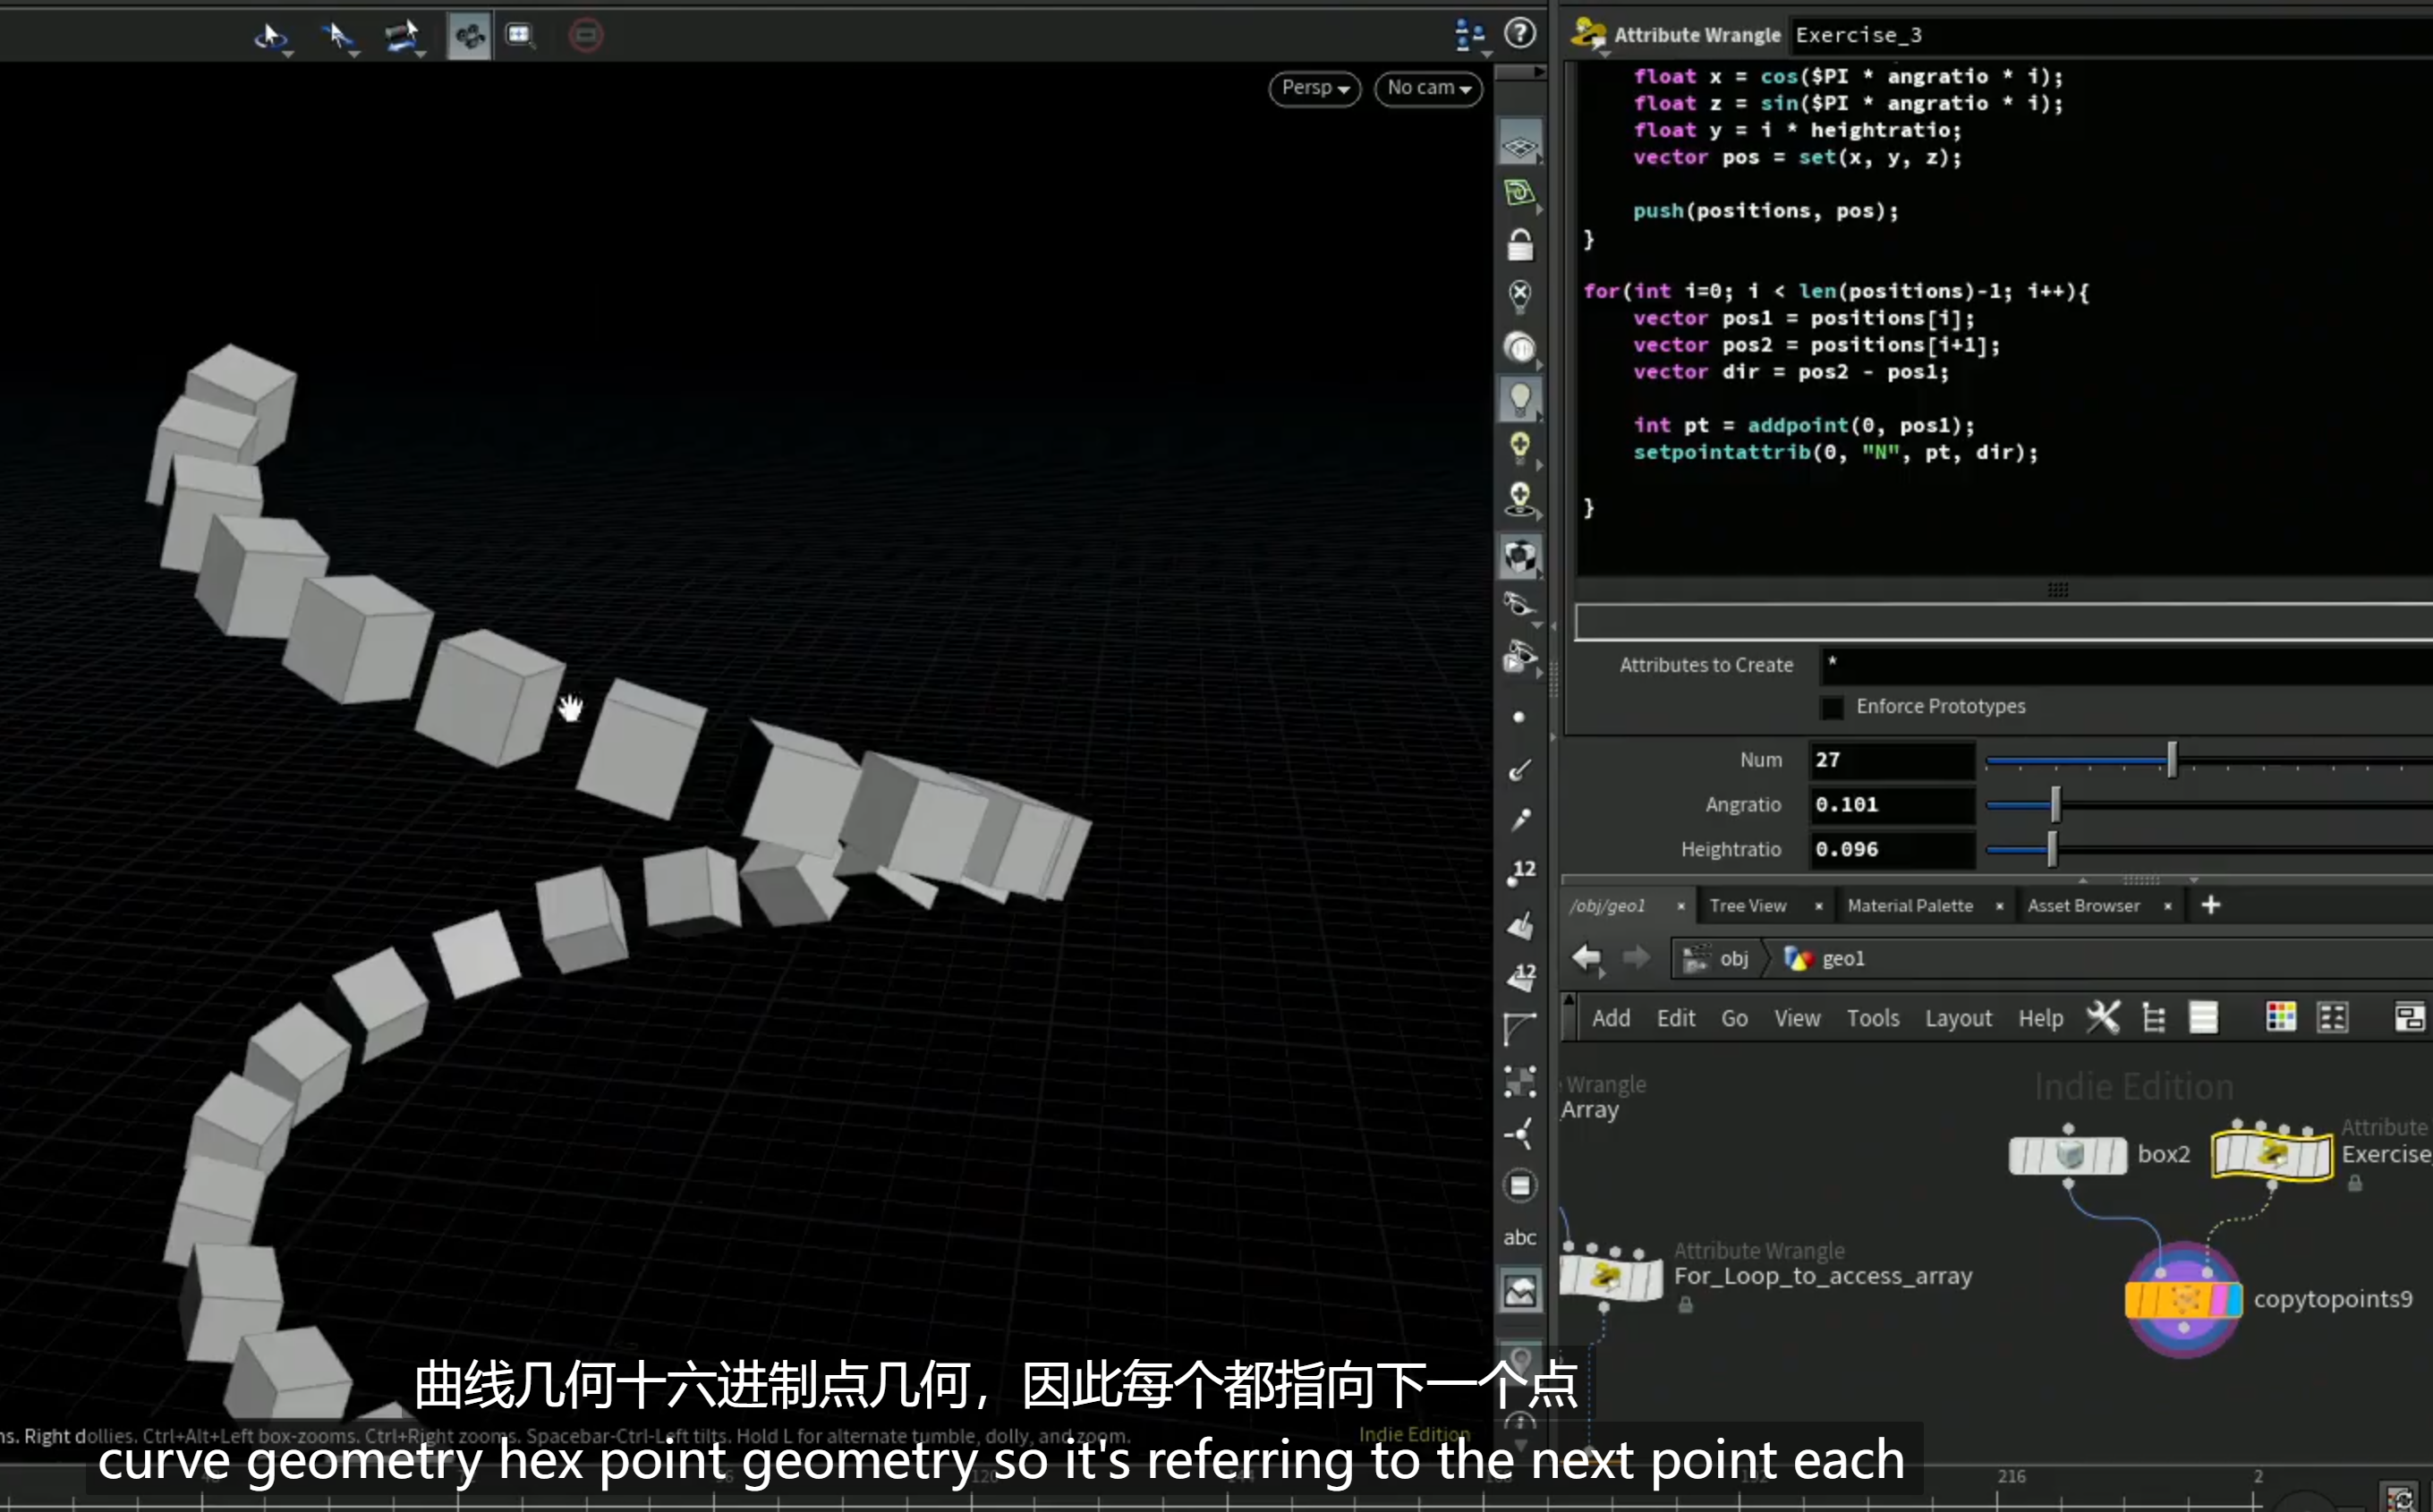Toggle the normal lighting lightbulb icon
The height and width of the screenshot is (1512, 2433).
[1520, 398]
